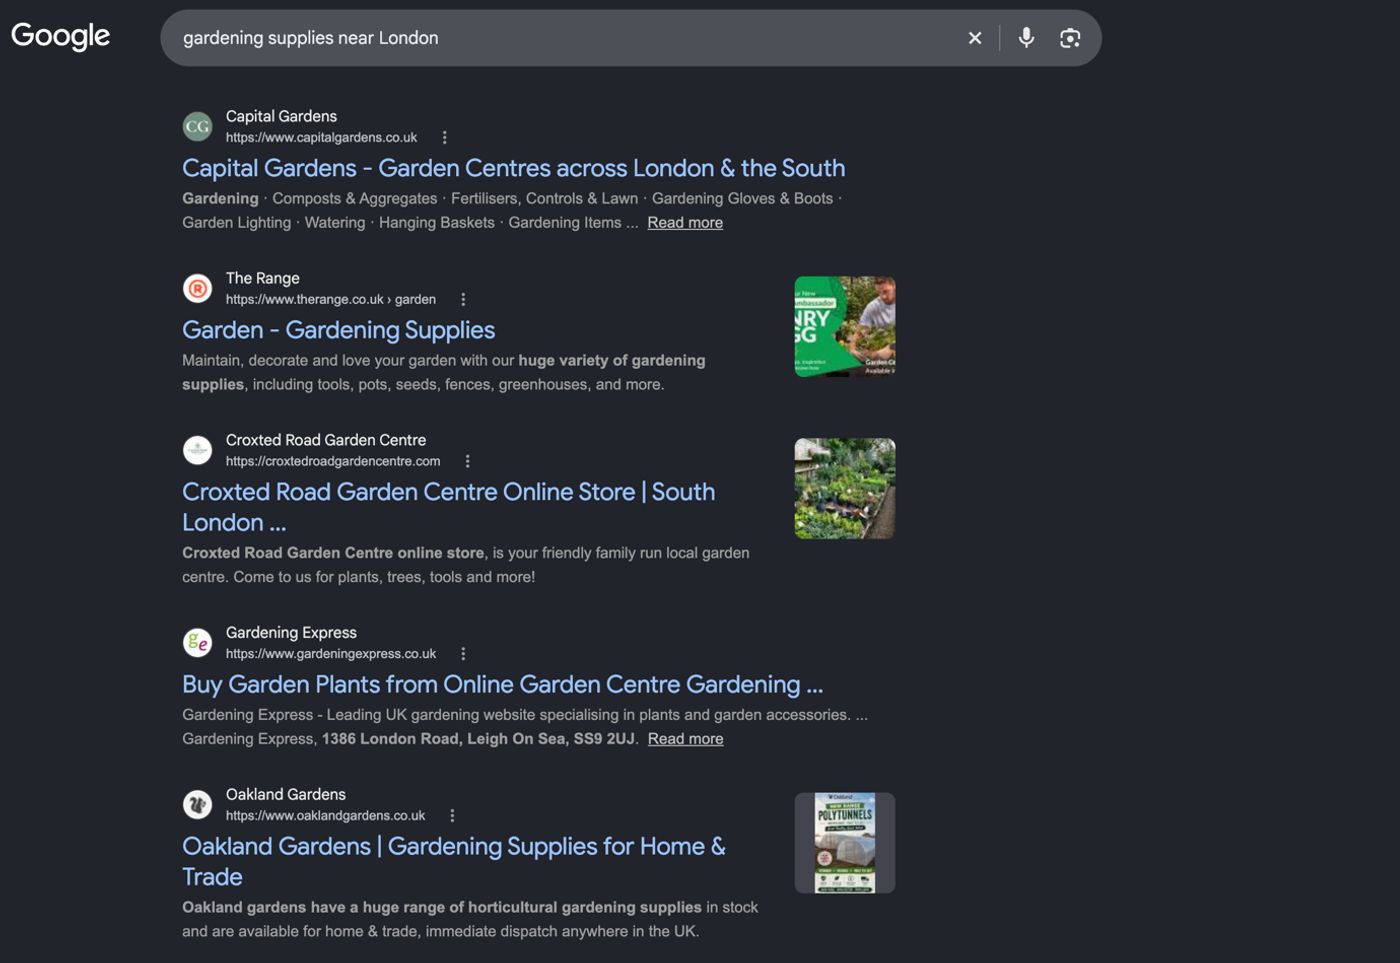This screenshot has height=963, width=1400.
Task: Open more options for The Range result
Action: pos(463,300)
